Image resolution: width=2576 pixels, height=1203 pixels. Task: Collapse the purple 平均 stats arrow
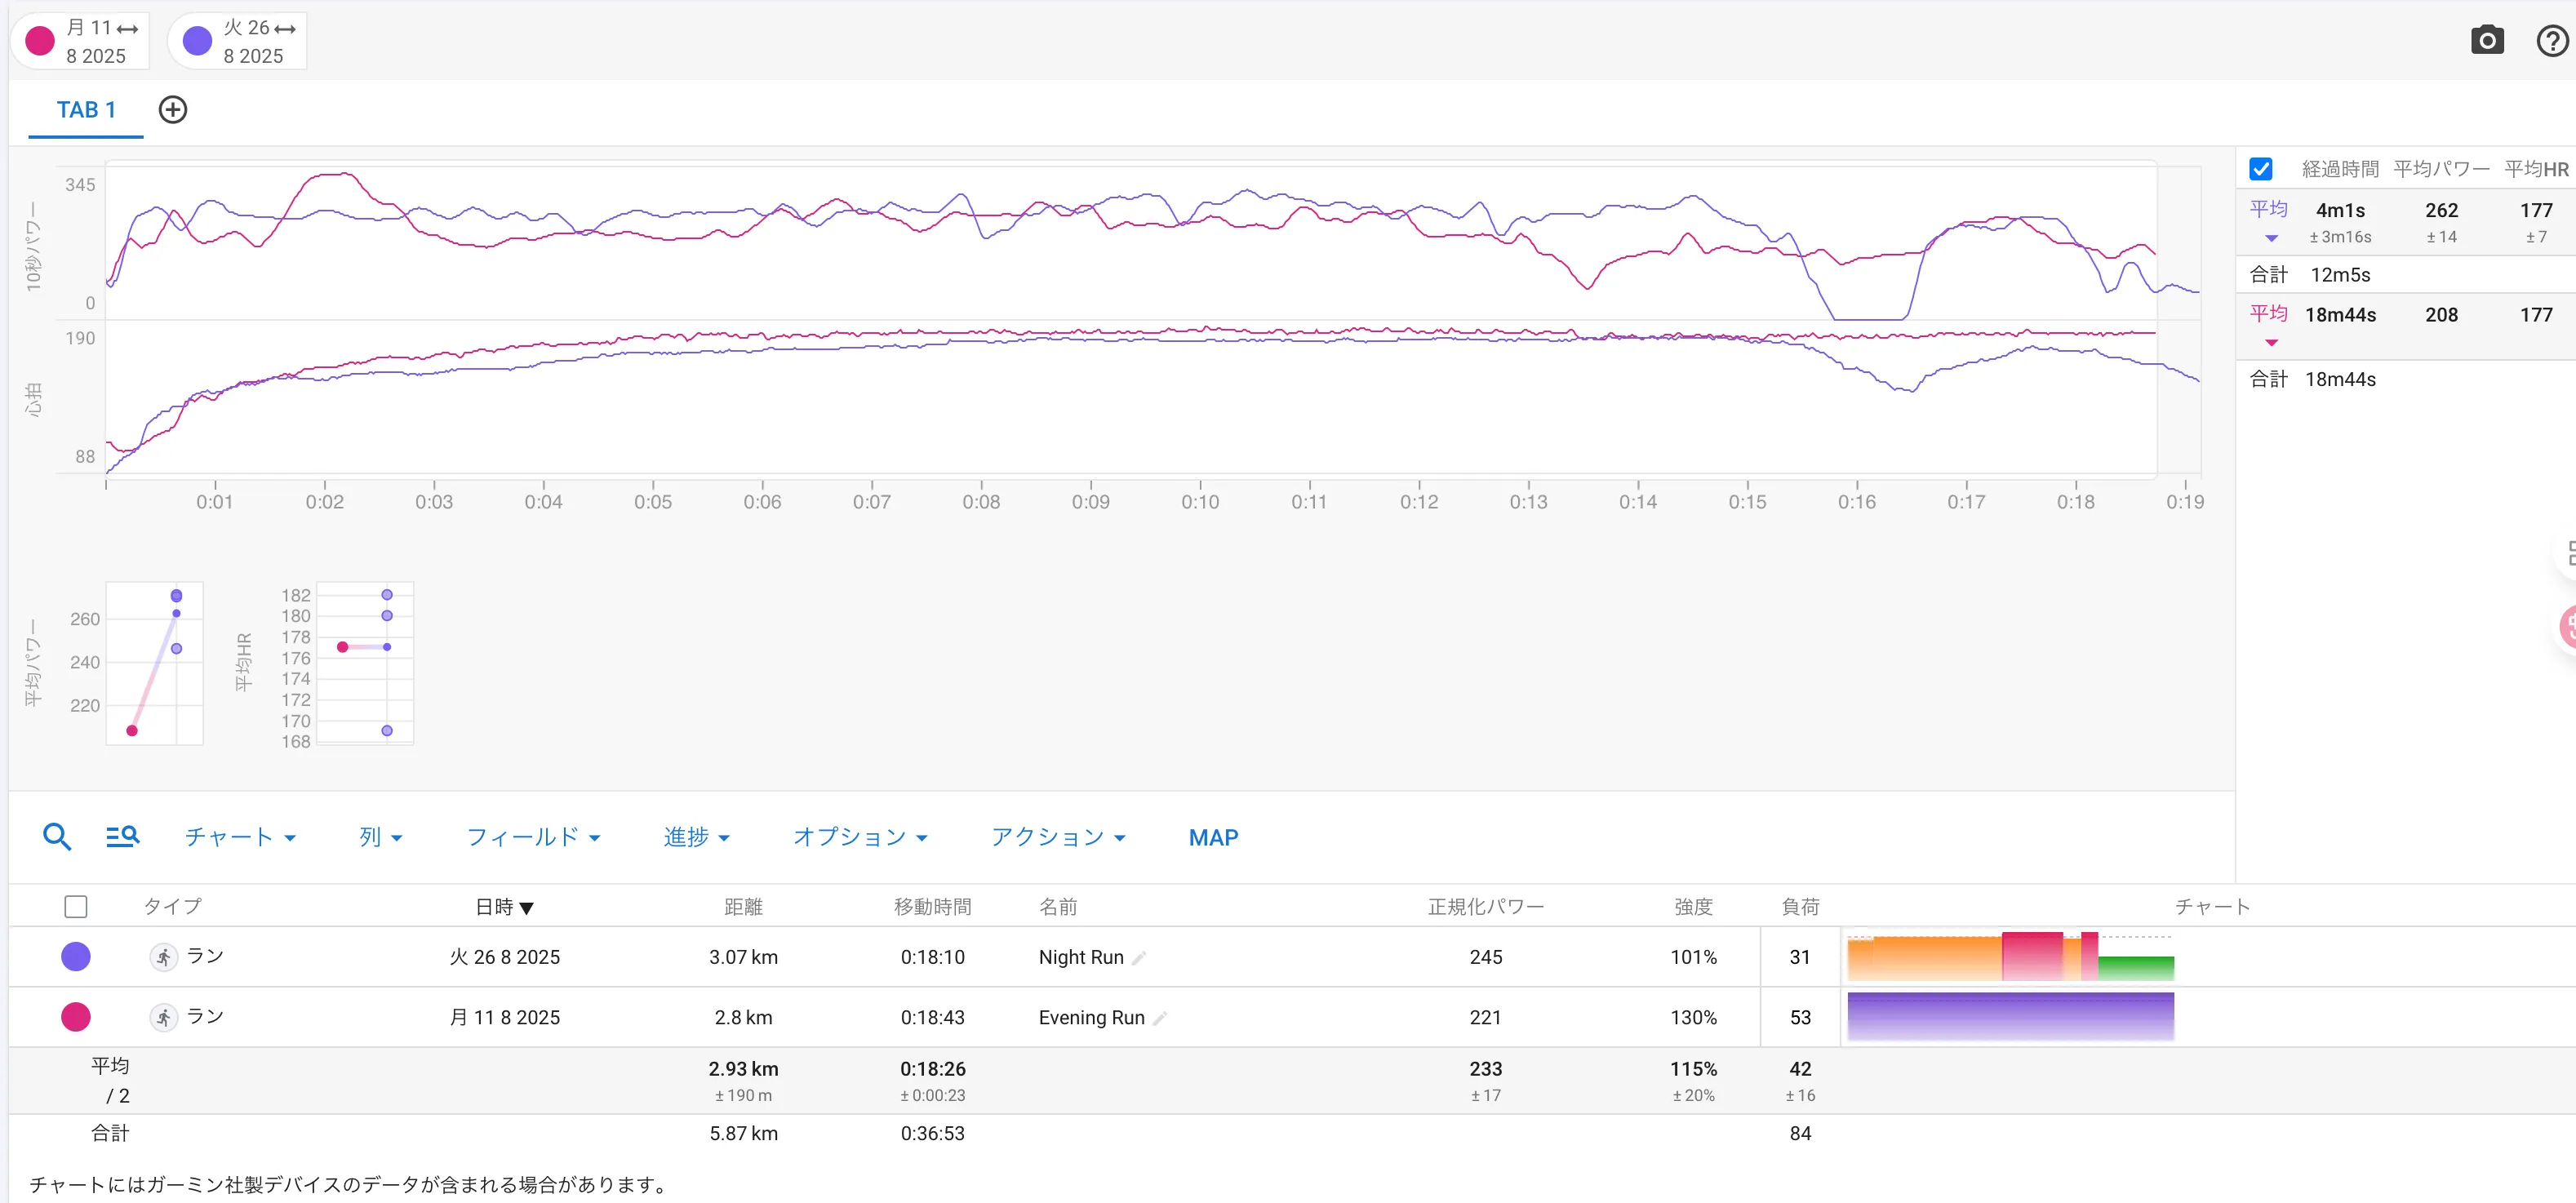tap(2271, 238)
